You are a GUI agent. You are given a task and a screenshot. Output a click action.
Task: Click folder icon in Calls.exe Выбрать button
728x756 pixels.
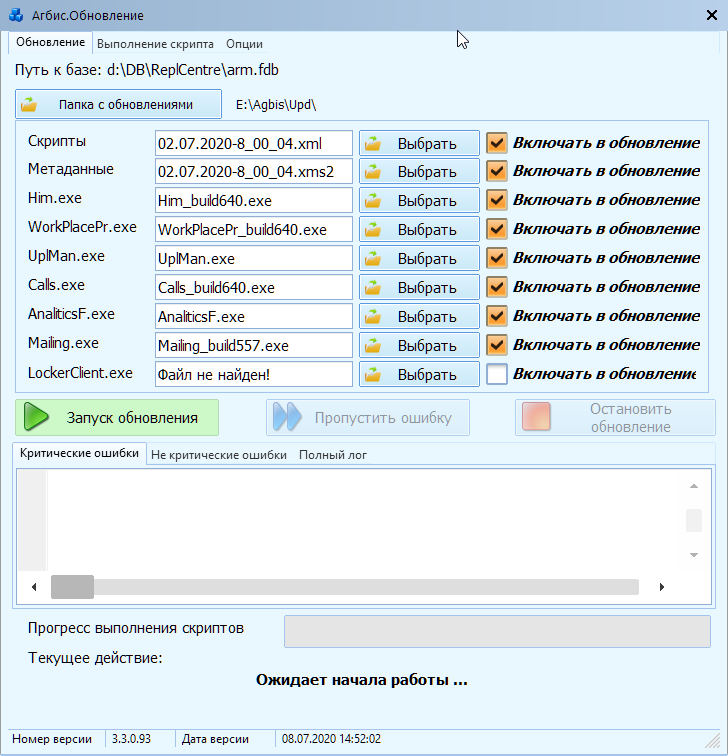(373, 287)
